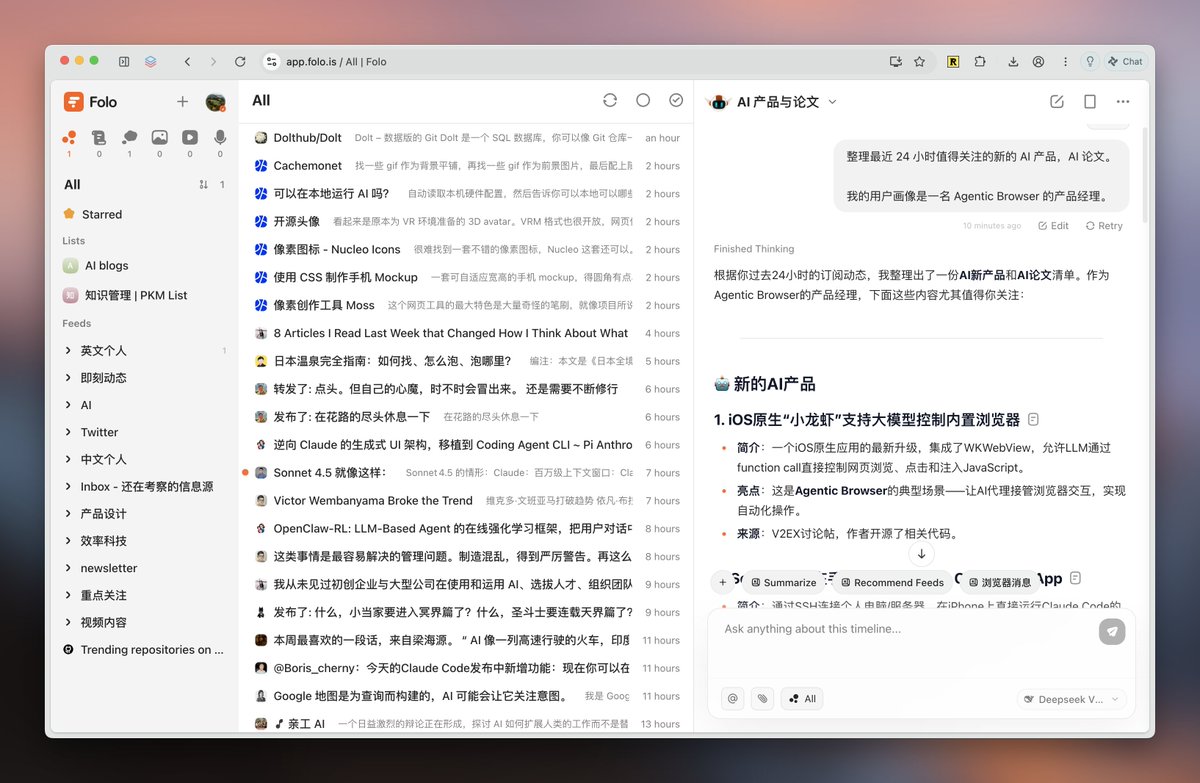Image resolution: width=1200 pixels, height=783 pixels.
Task: Mark all entries read with the check-circle icon
Action: click(x=676, y=100)
